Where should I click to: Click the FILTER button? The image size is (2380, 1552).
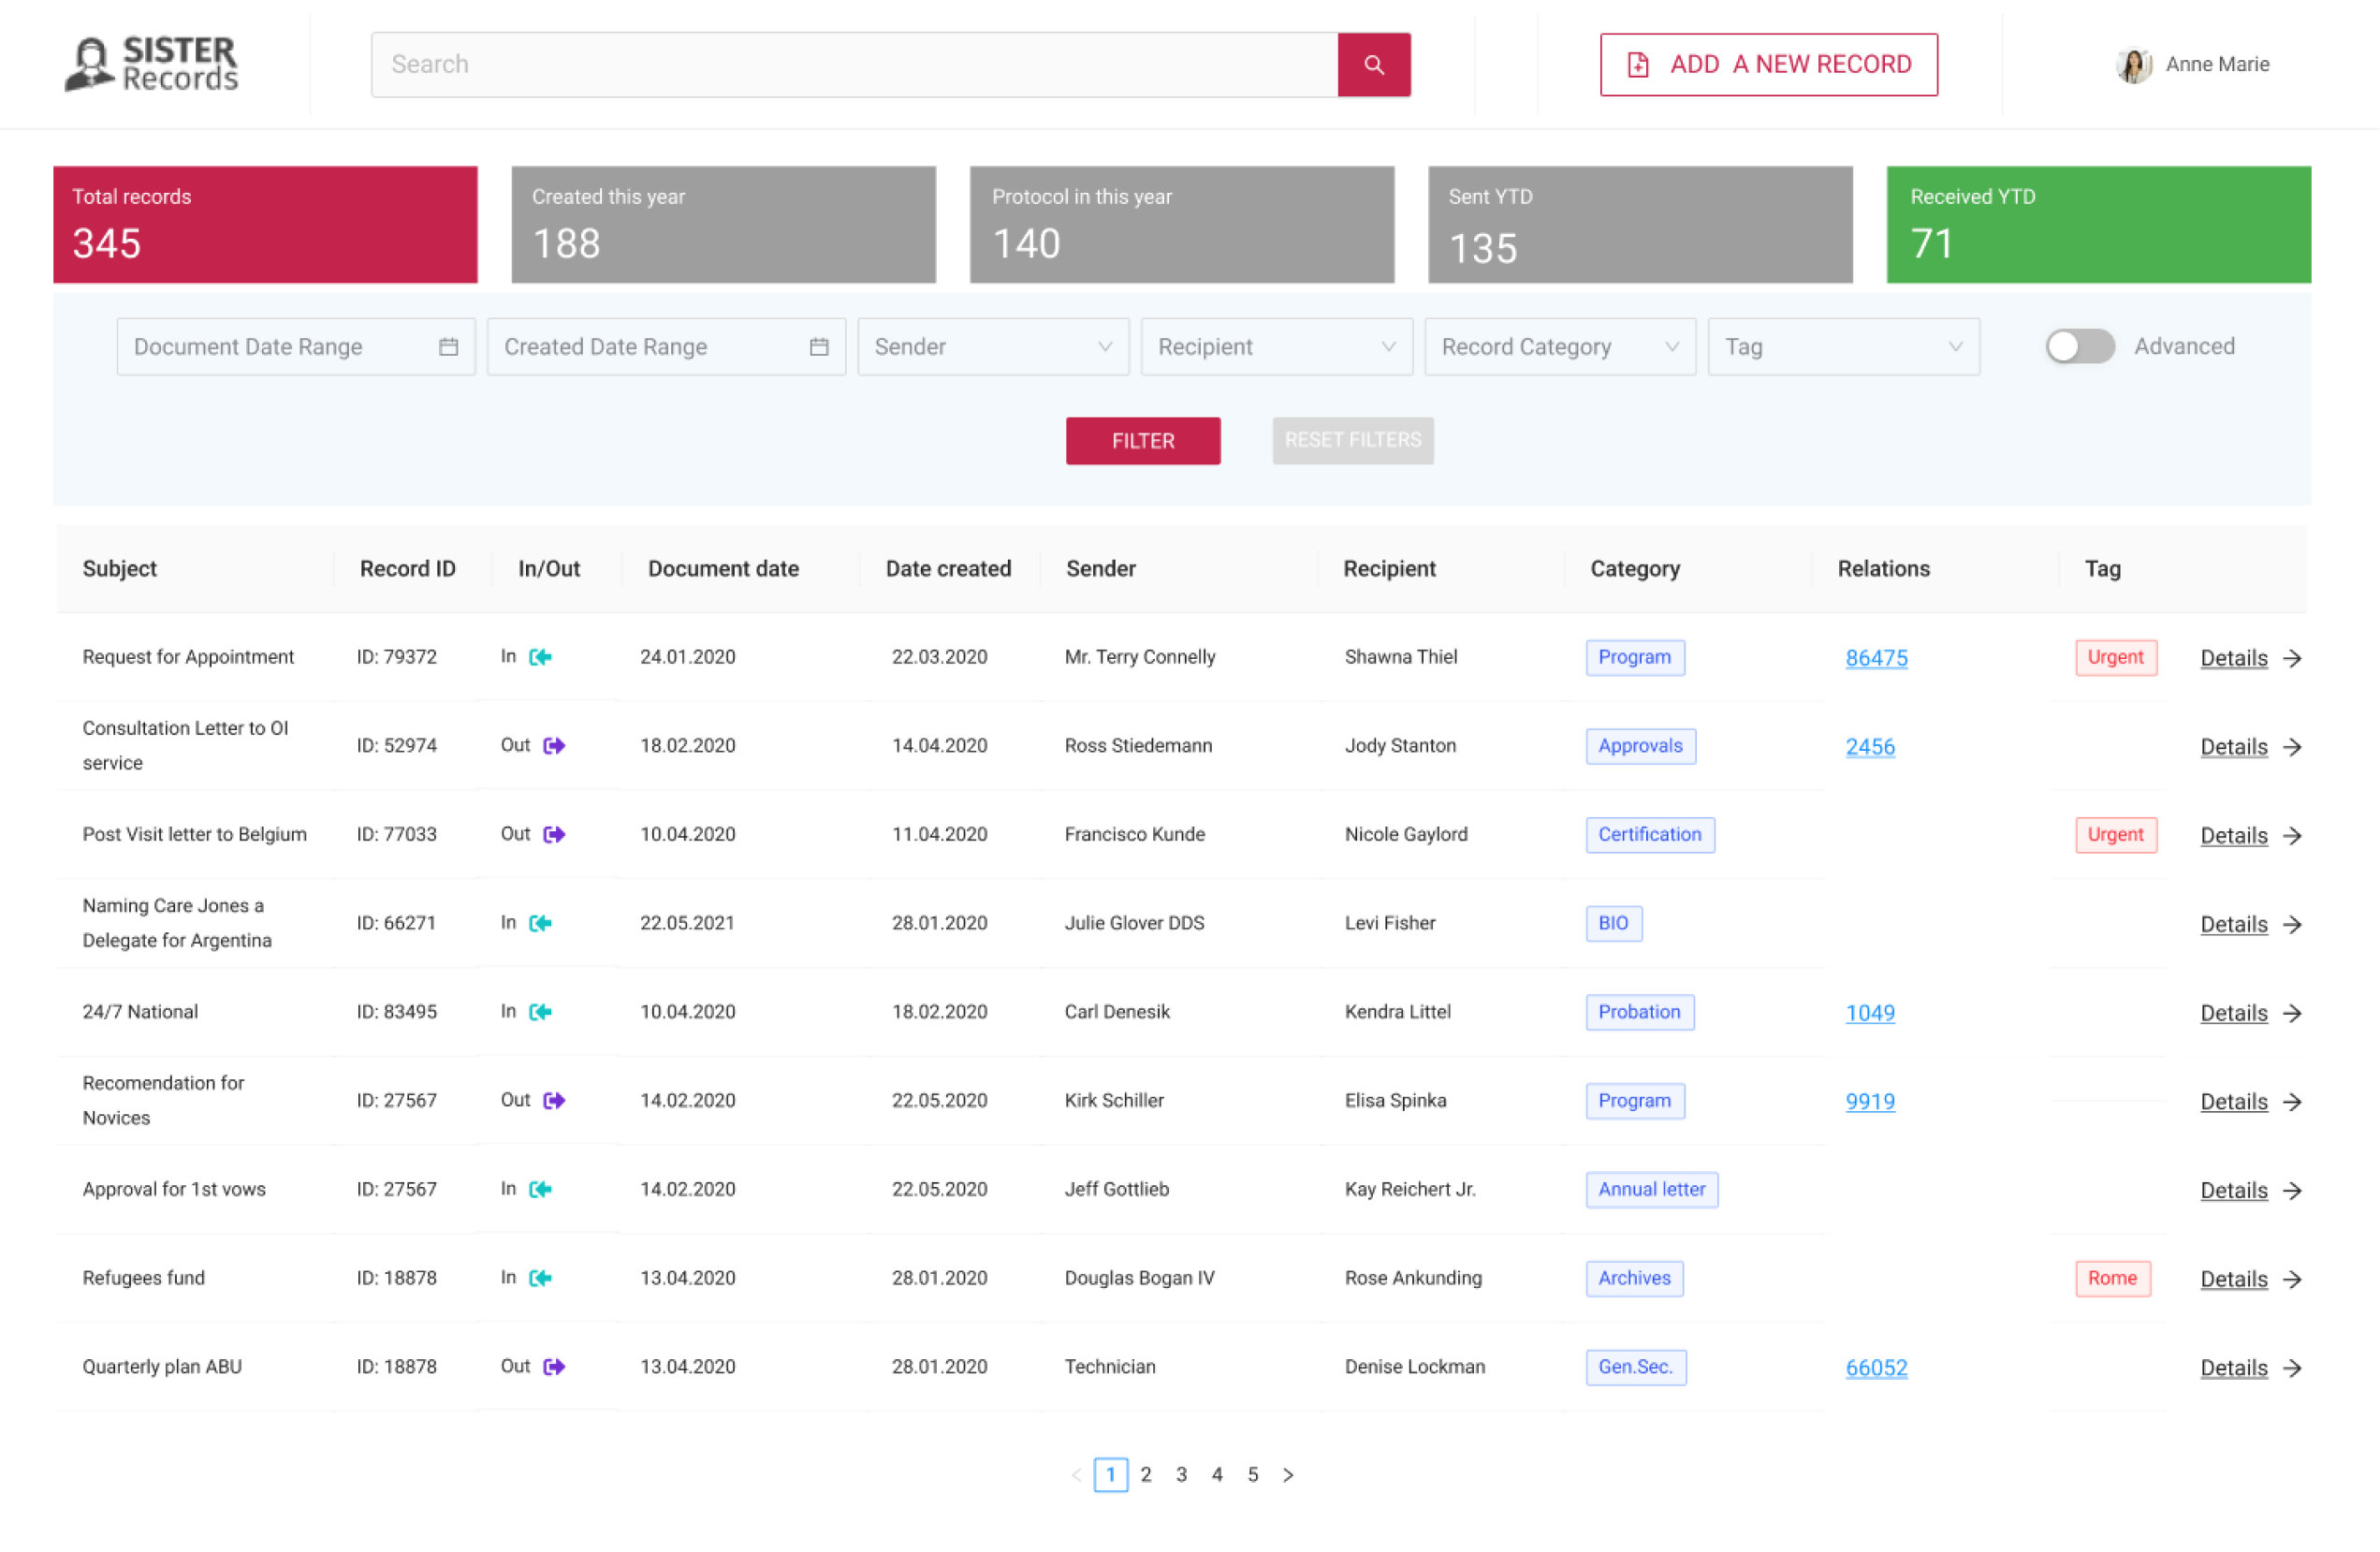[x=1143, y=440]
